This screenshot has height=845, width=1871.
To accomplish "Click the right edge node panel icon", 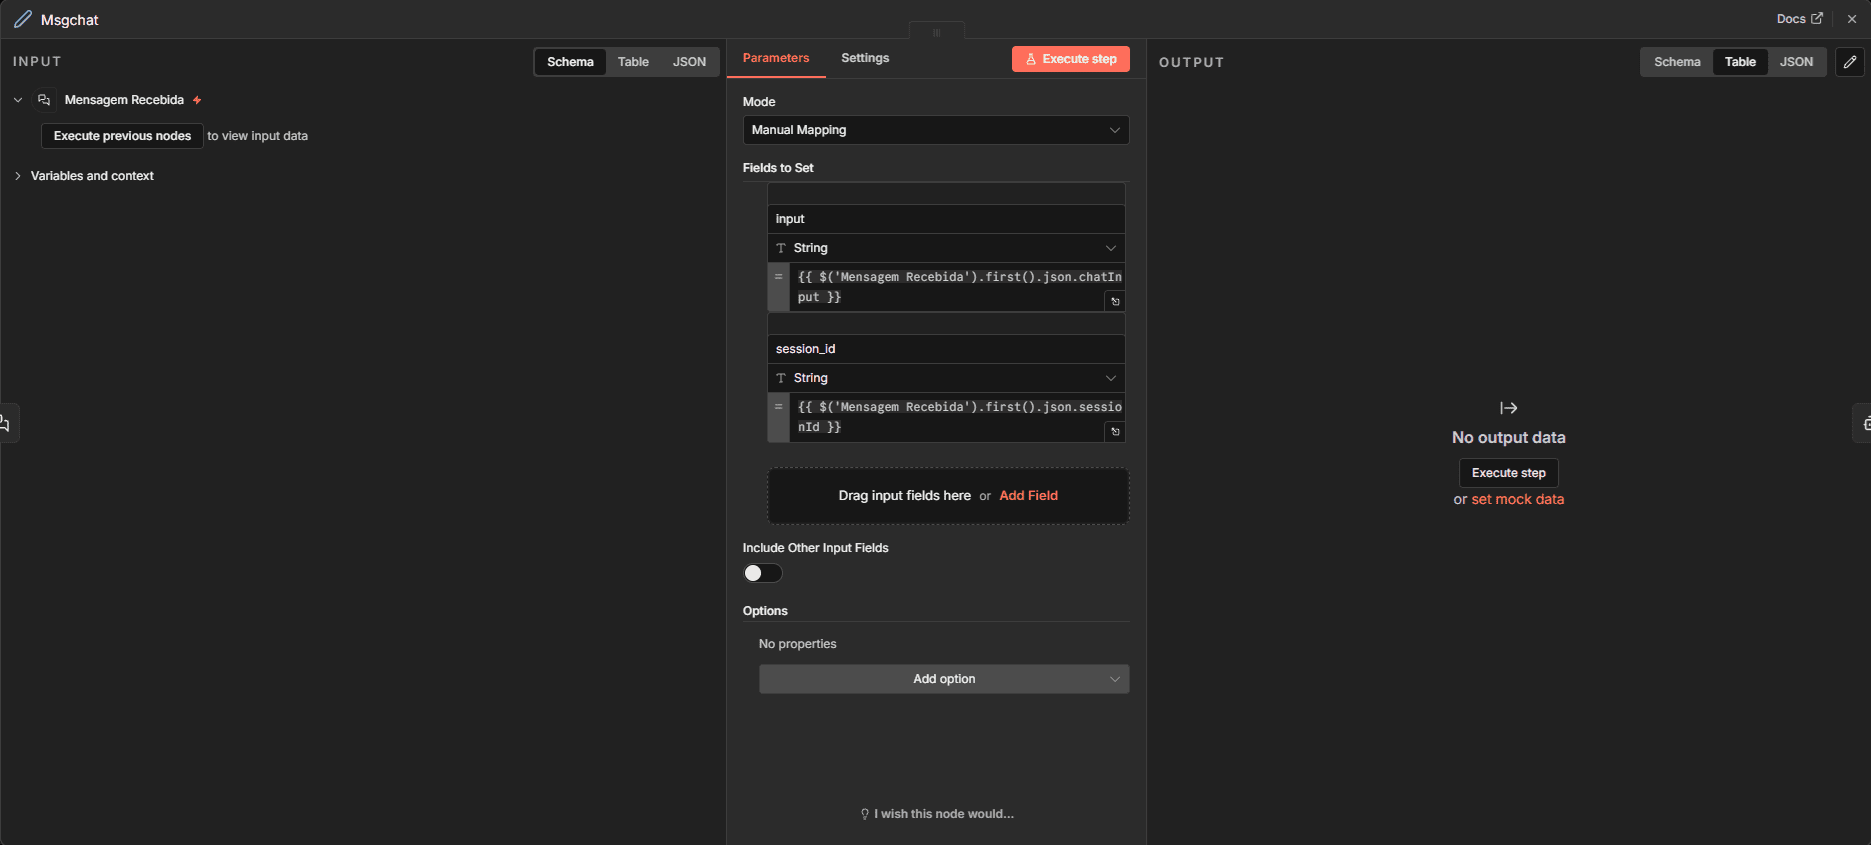I will tap(1864, 424).
